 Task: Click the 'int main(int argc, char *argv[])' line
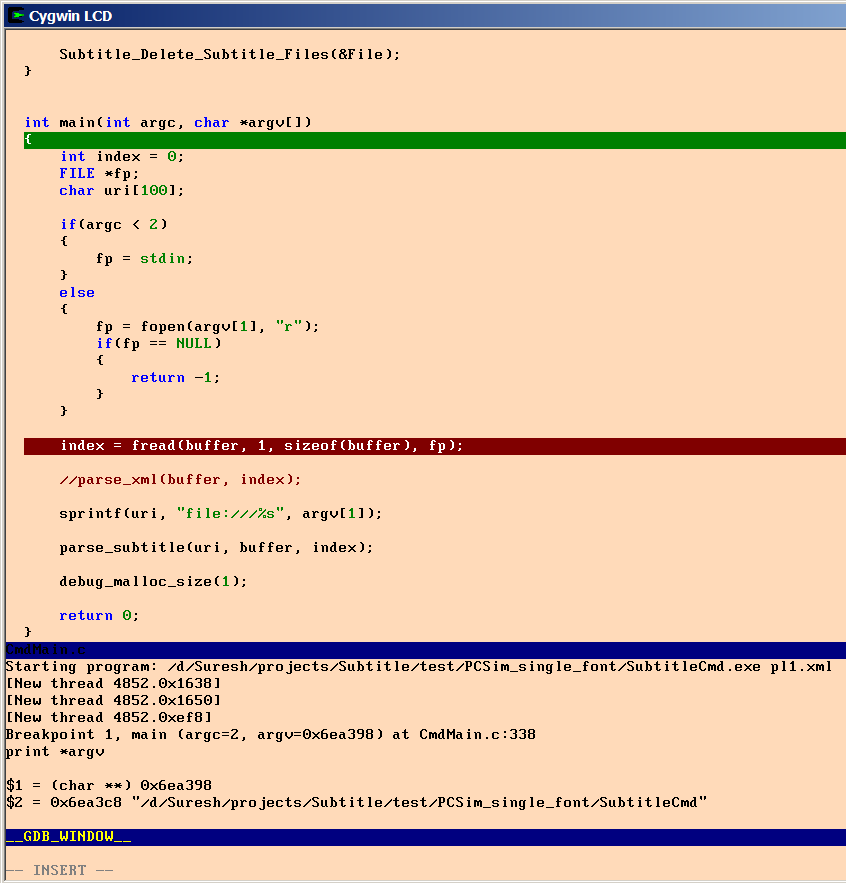(x=168, y=122)
